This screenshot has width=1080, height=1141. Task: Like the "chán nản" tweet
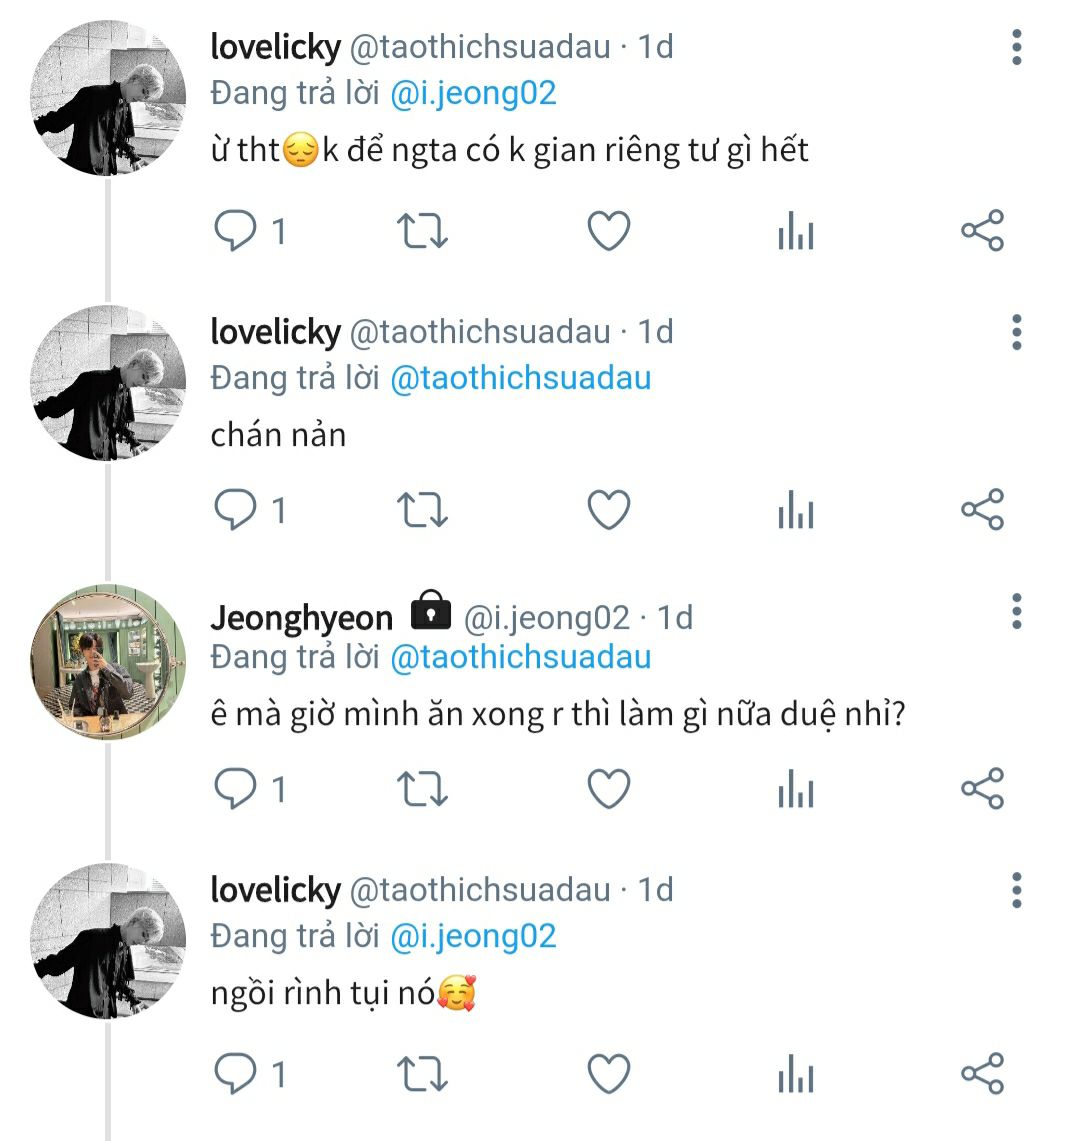tap(608, 510)
